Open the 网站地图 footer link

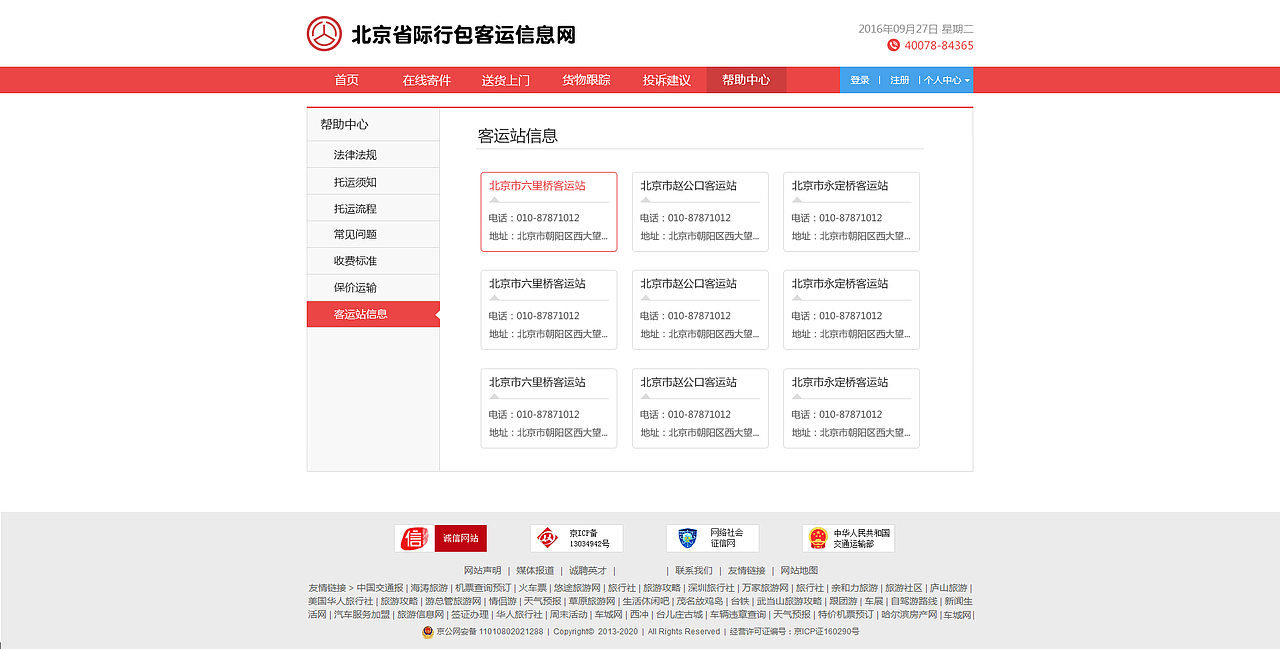click(799, 570)
